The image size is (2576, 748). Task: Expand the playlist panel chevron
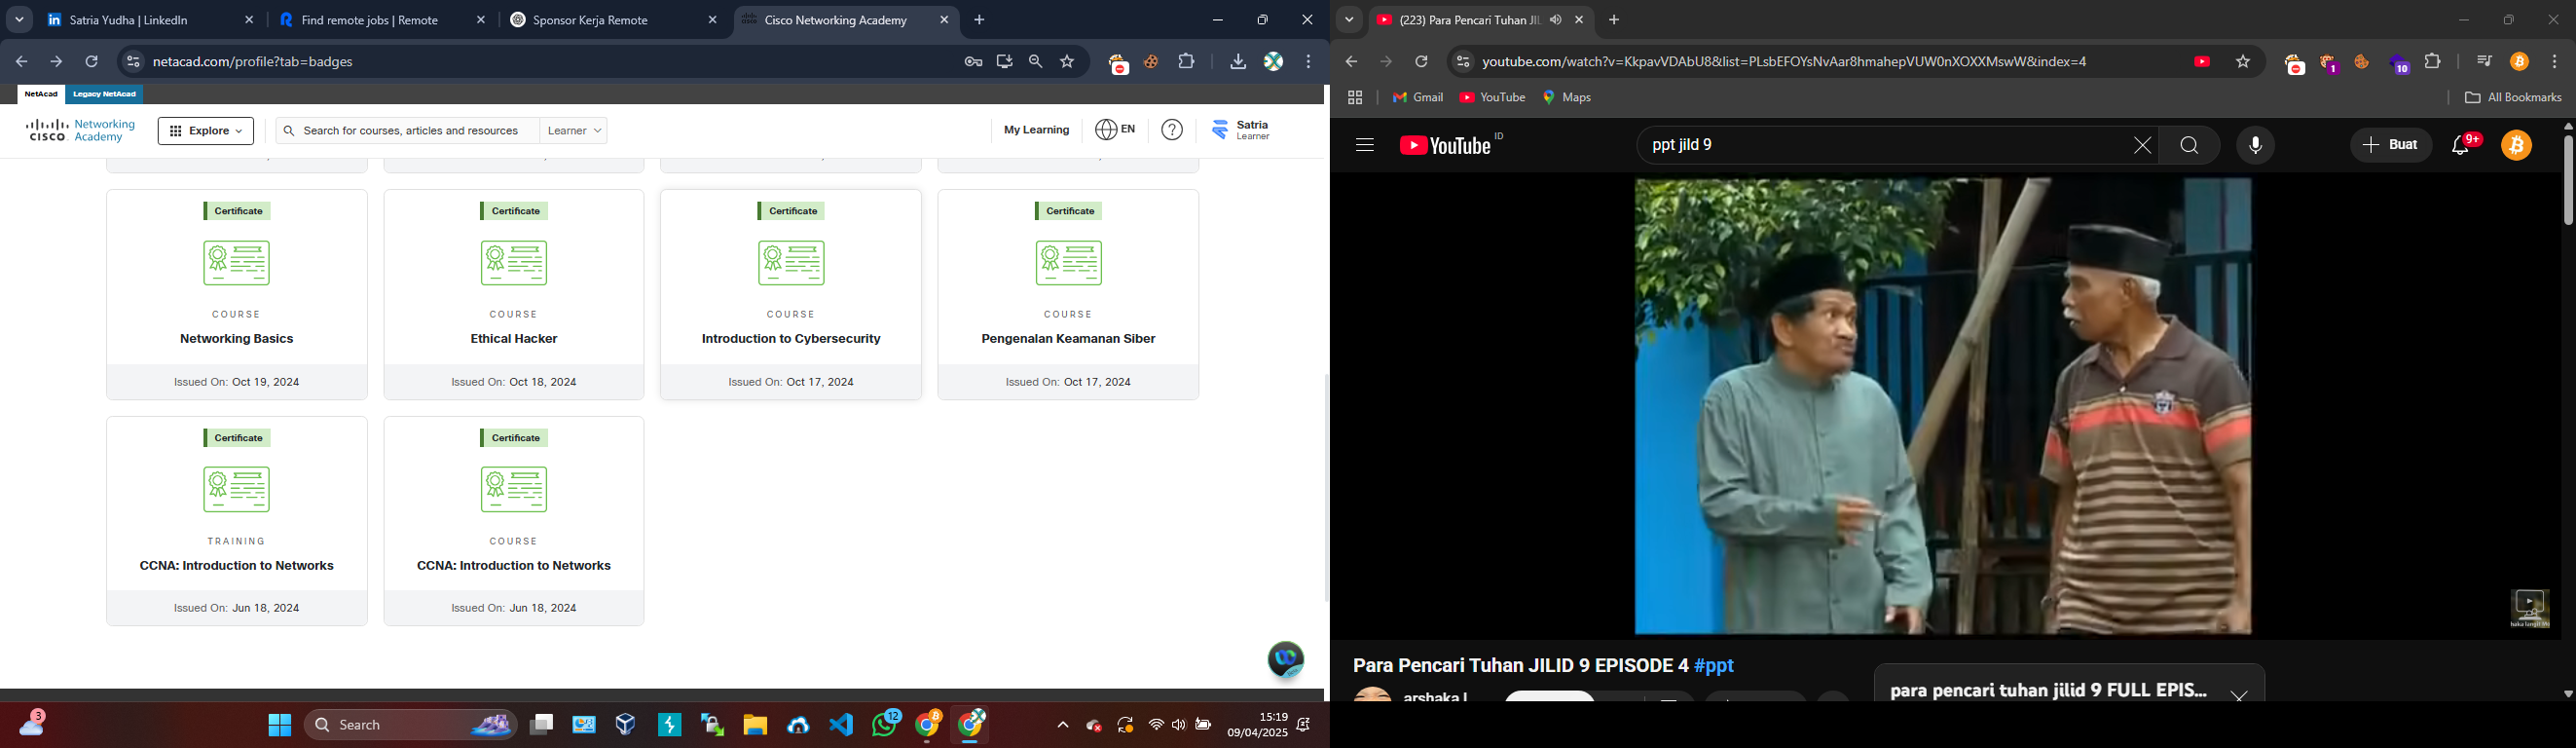pos(2239,693)
